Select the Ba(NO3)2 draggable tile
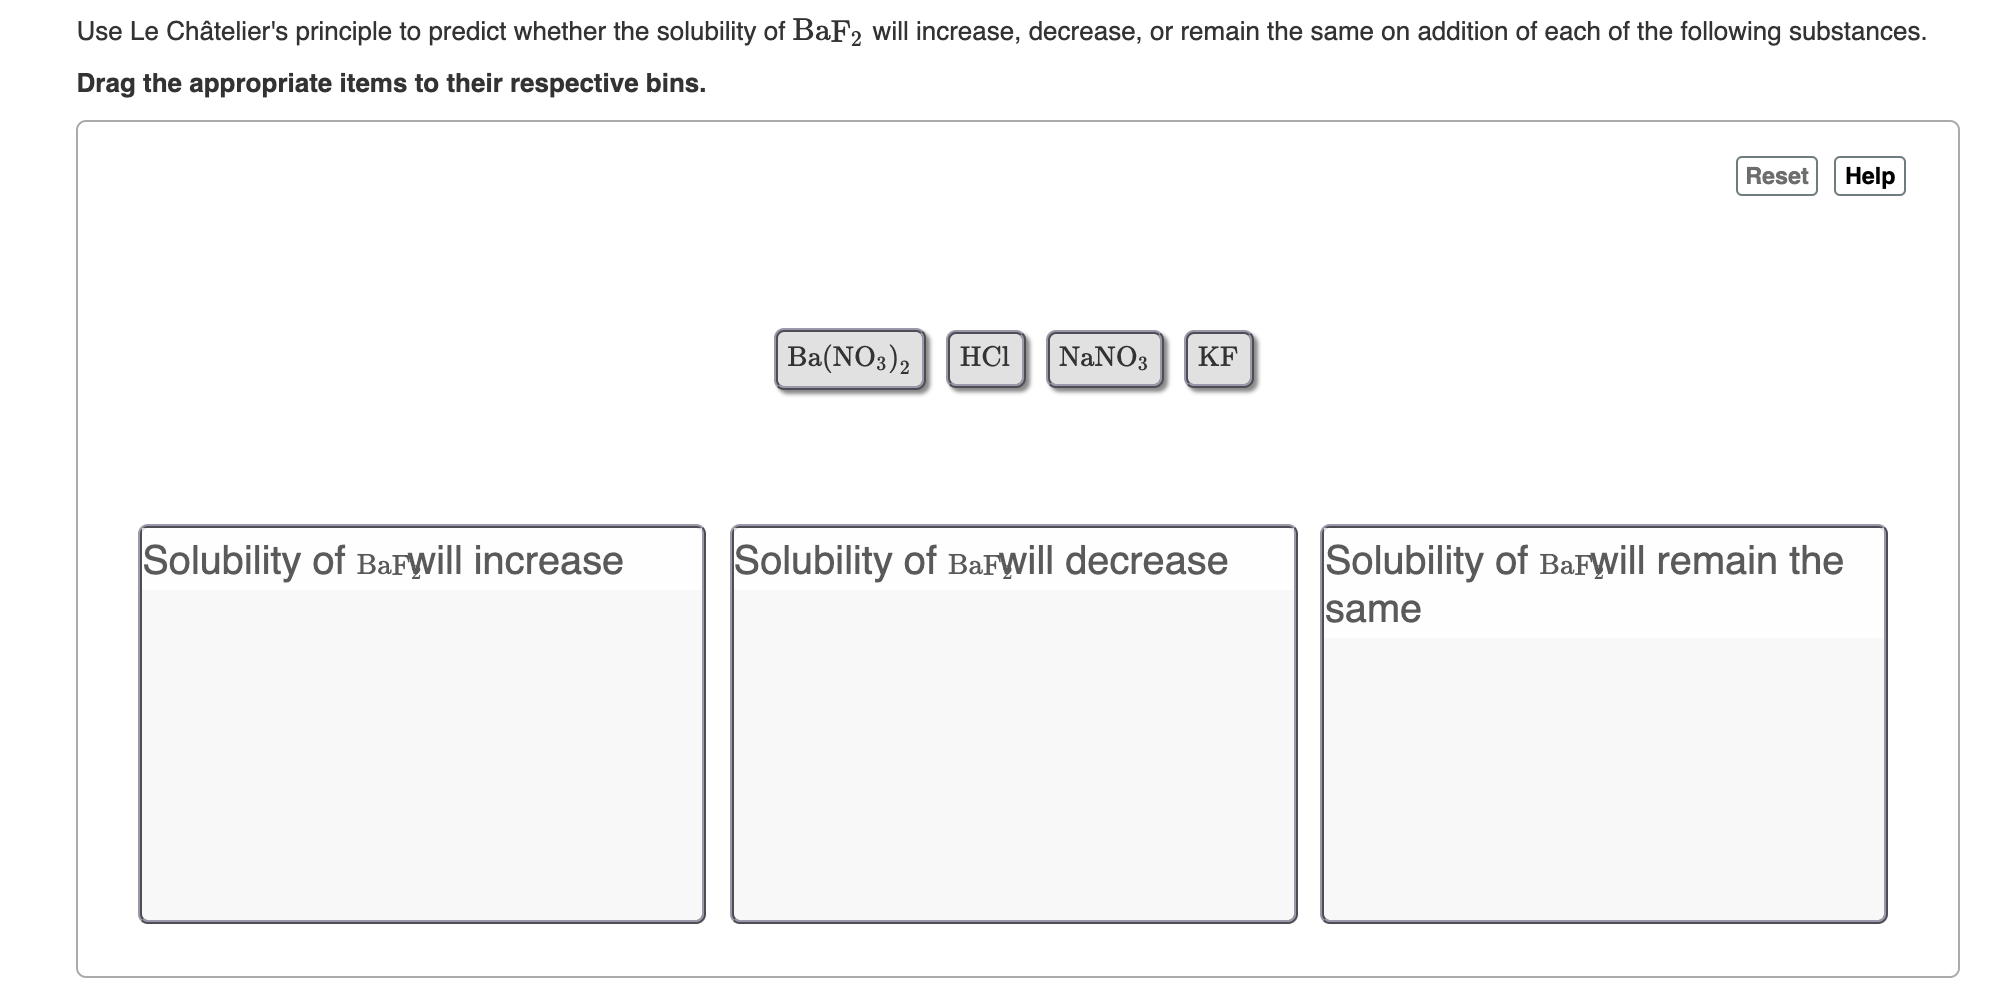 (849, 358)
